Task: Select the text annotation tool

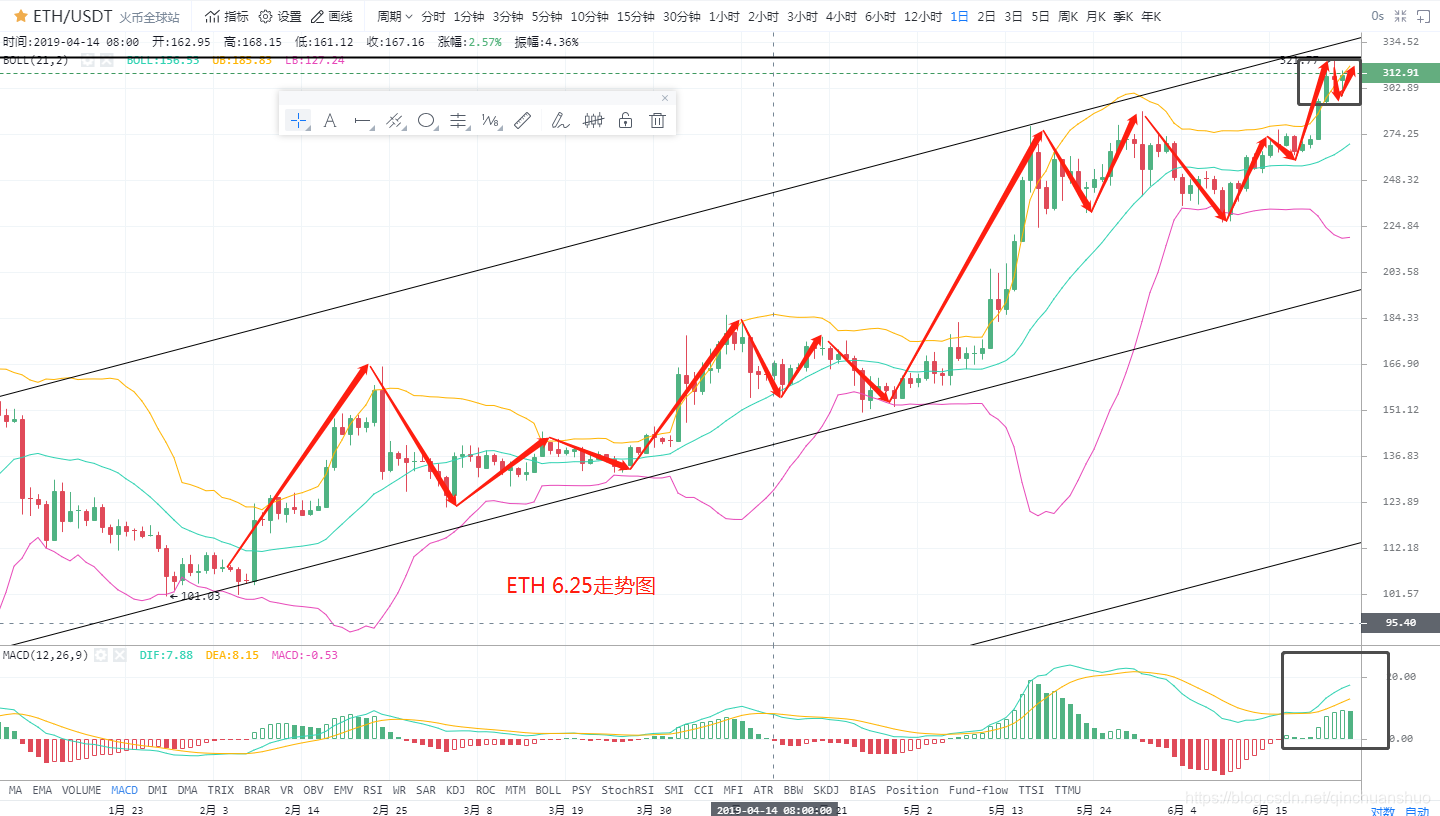Action: pos(330,121)
